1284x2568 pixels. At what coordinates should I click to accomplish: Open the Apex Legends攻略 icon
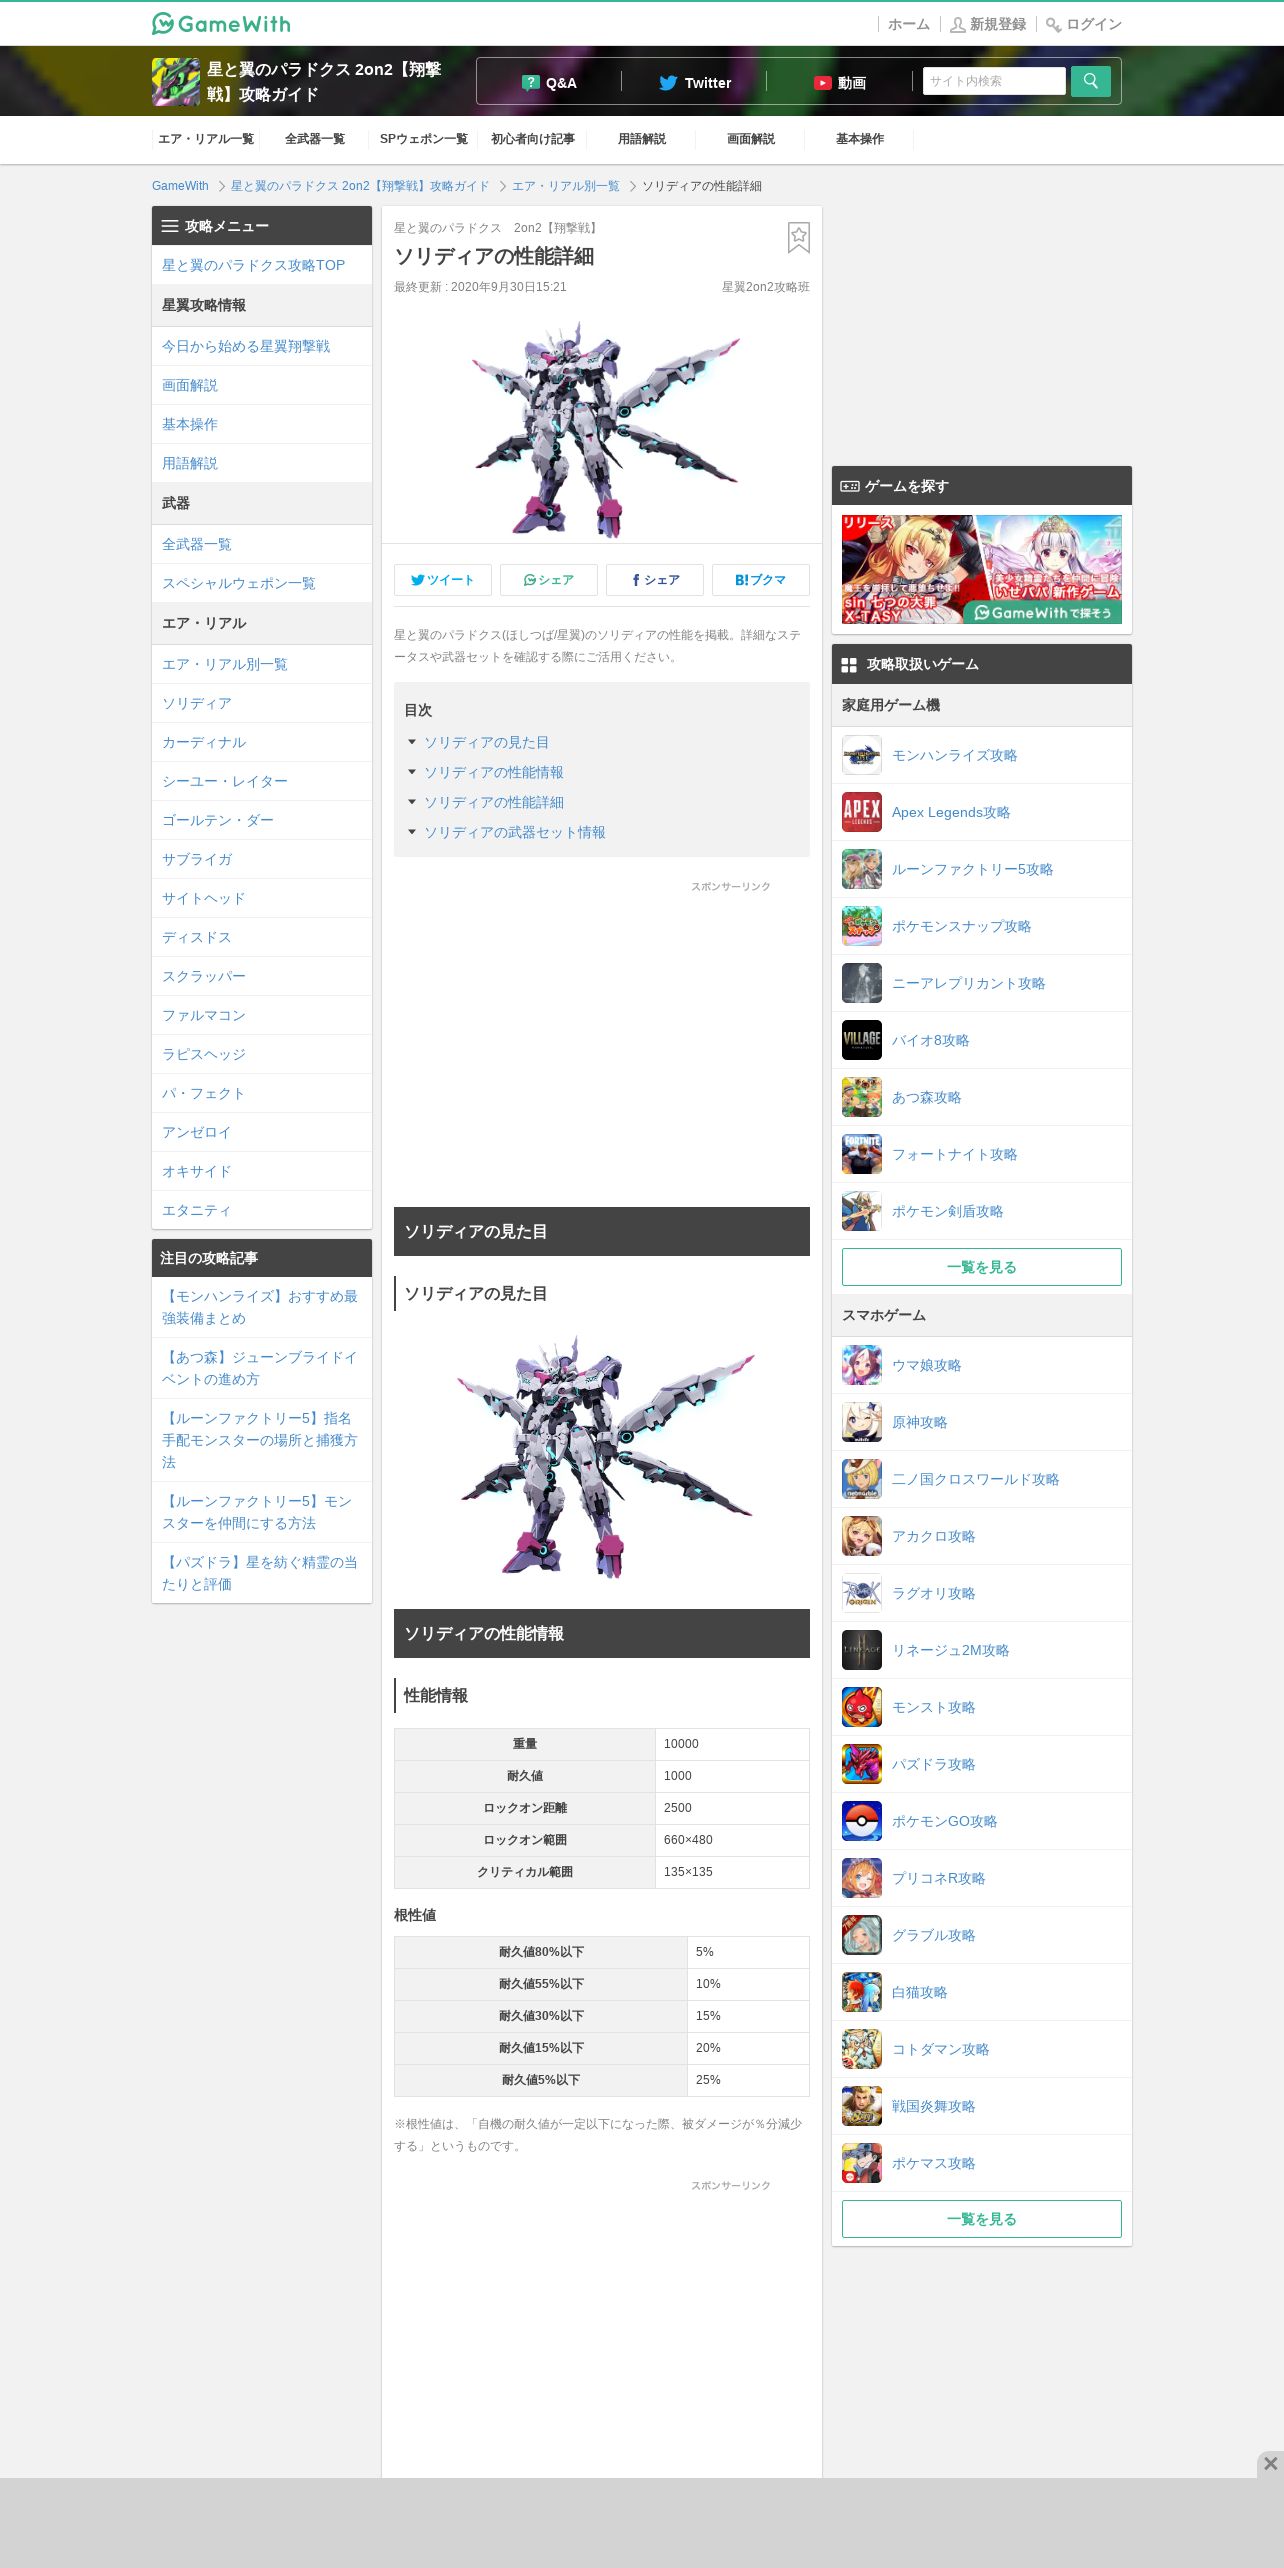coord(861,812)
